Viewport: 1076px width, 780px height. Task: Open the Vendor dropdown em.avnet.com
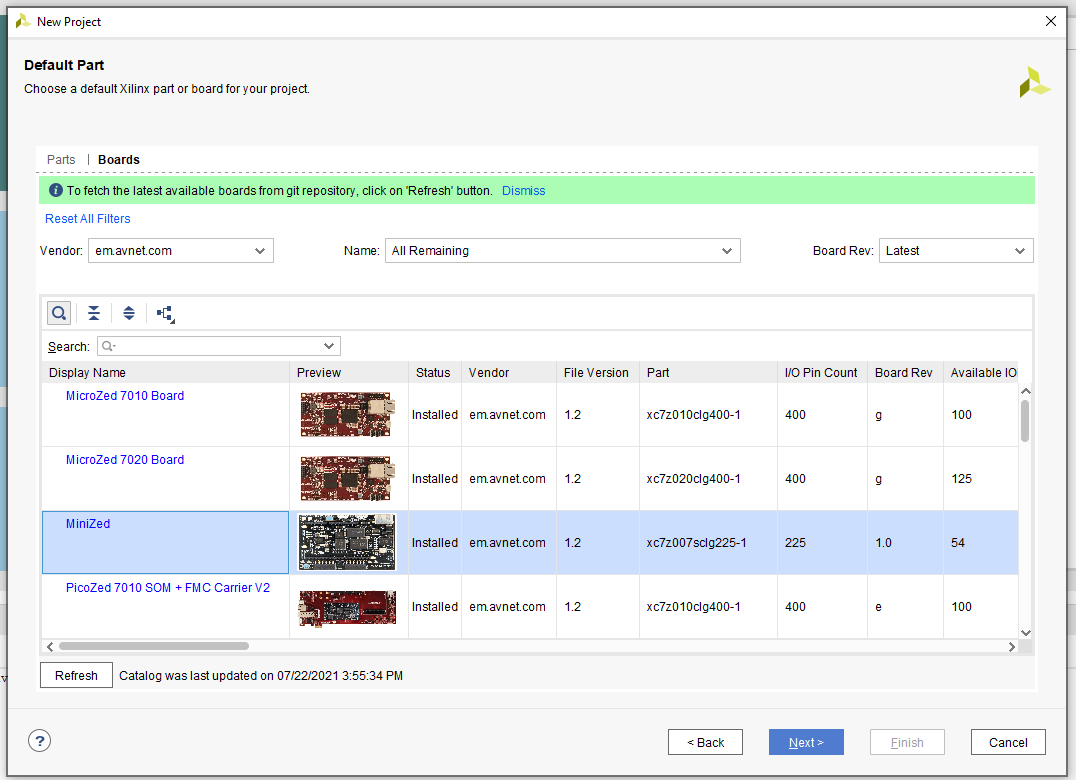pos(181,250)
